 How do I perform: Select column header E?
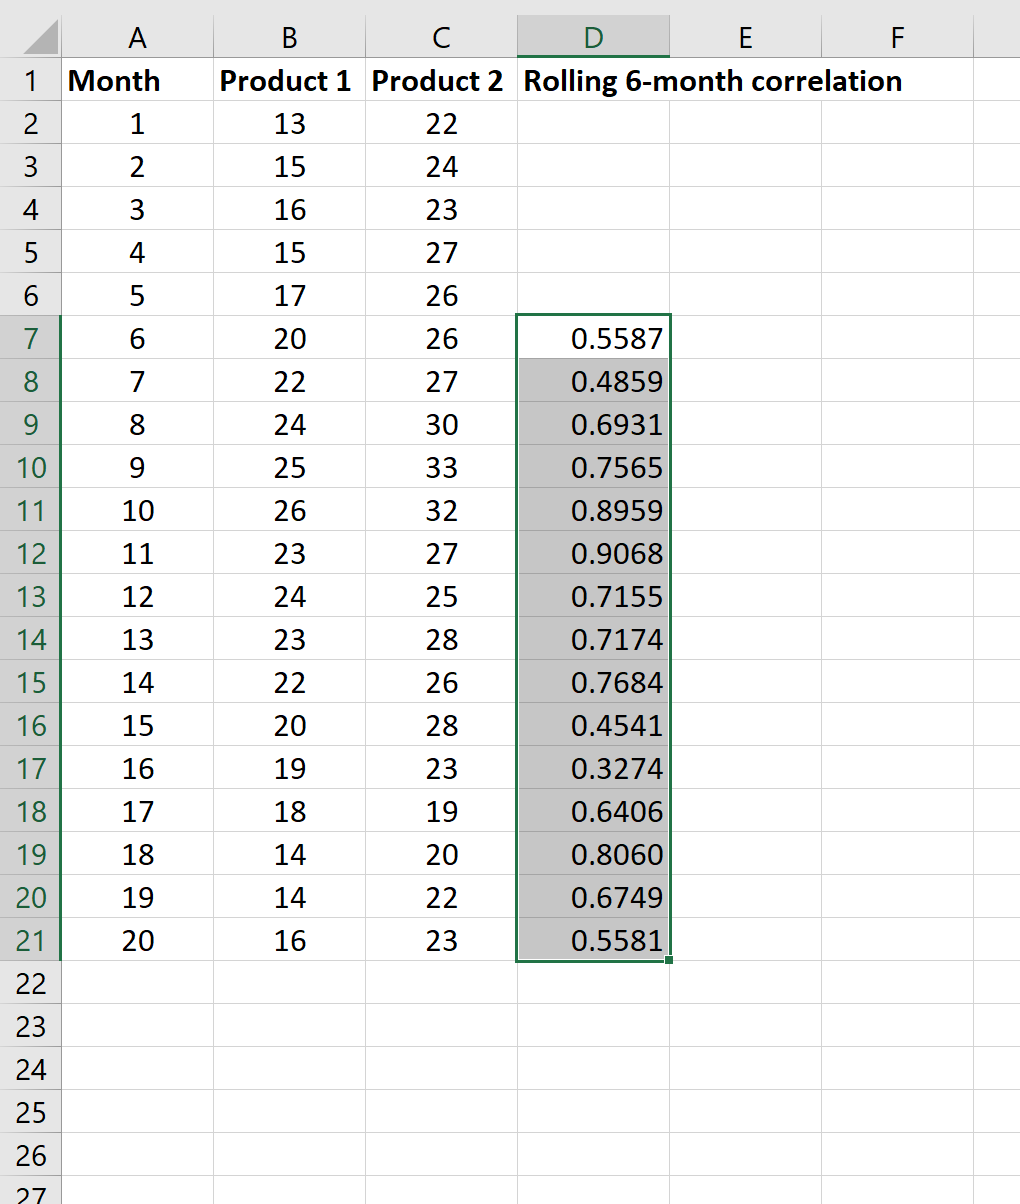pyautogui.click(x=745, y=37)
